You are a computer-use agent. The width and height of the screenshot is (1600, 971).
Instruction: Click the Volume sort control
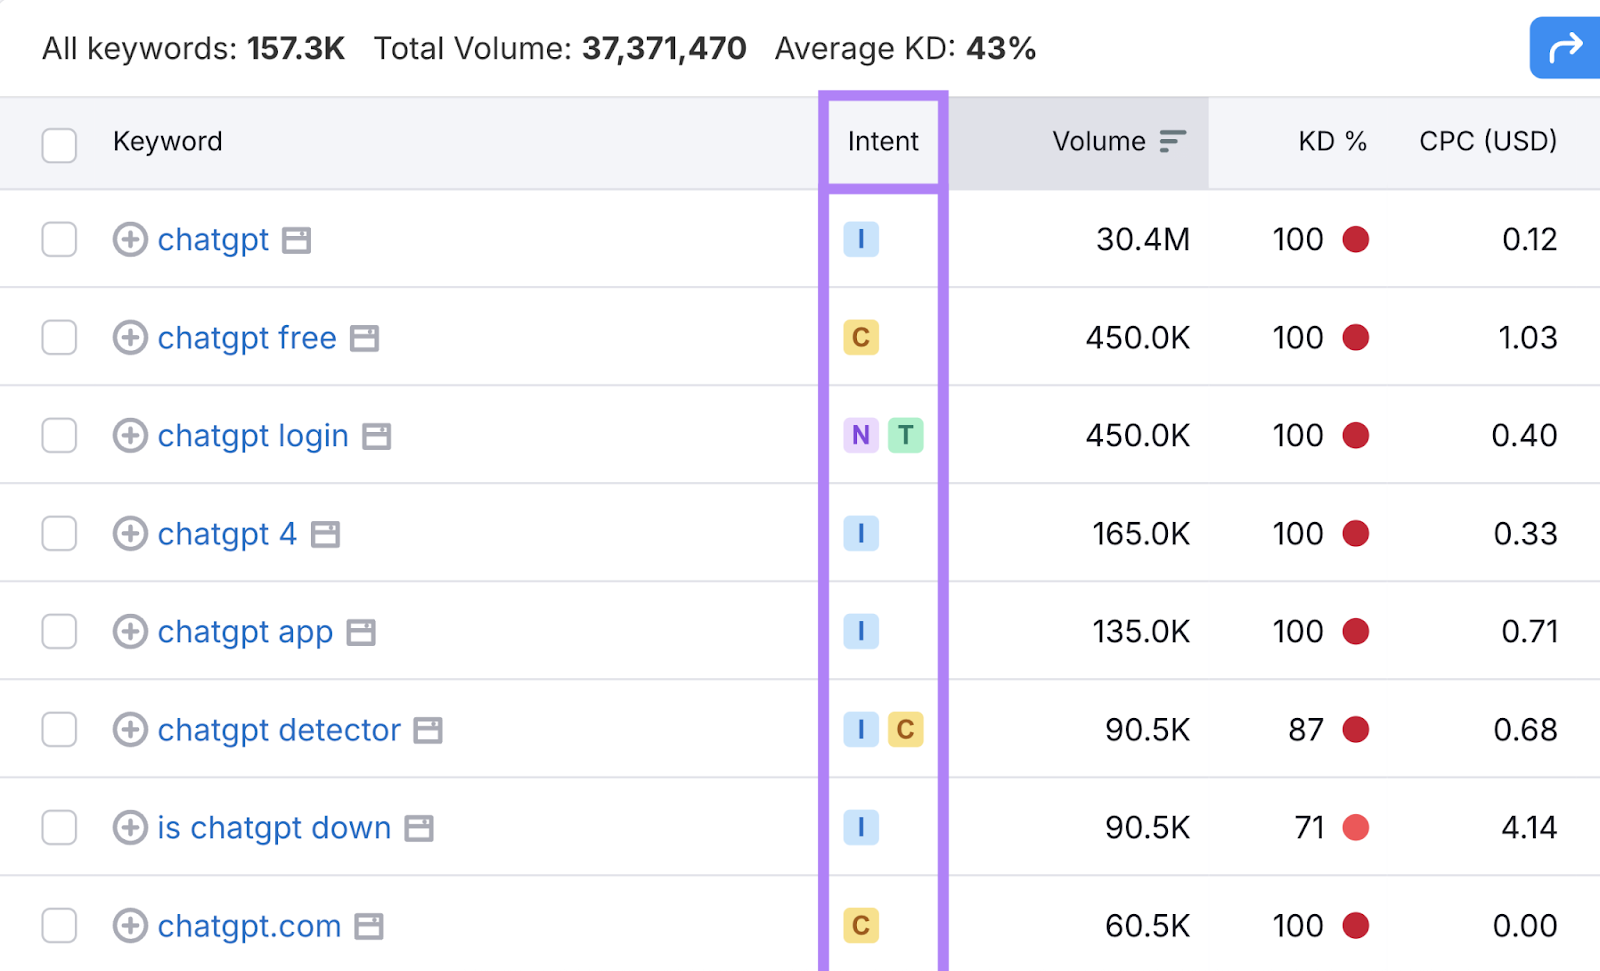click(x=1171, y=141)
